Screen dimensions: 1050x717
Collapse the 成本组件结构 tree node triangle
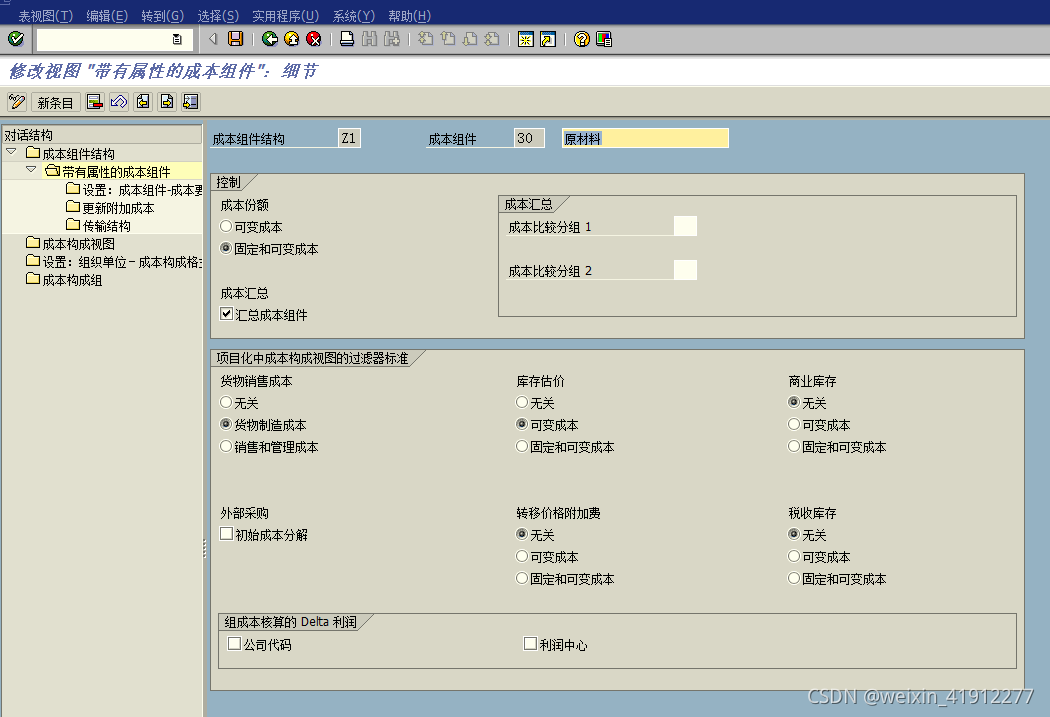pyautogui.click(x=11, y=152)
